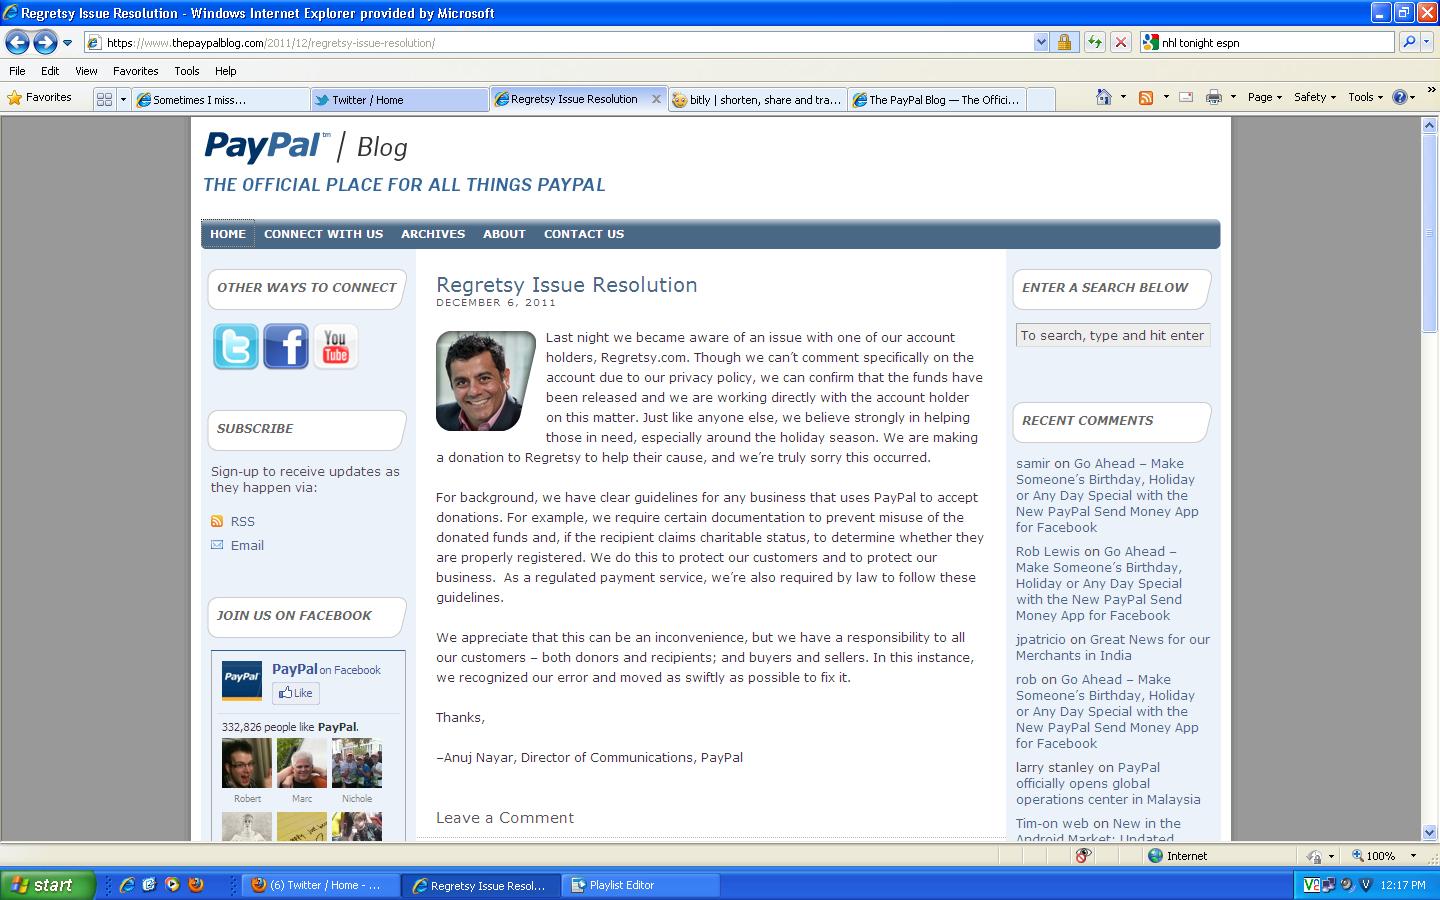Screen dimensions: 1440x900
Task: Click the PayPal Blog logo
Action: point(306,147)
